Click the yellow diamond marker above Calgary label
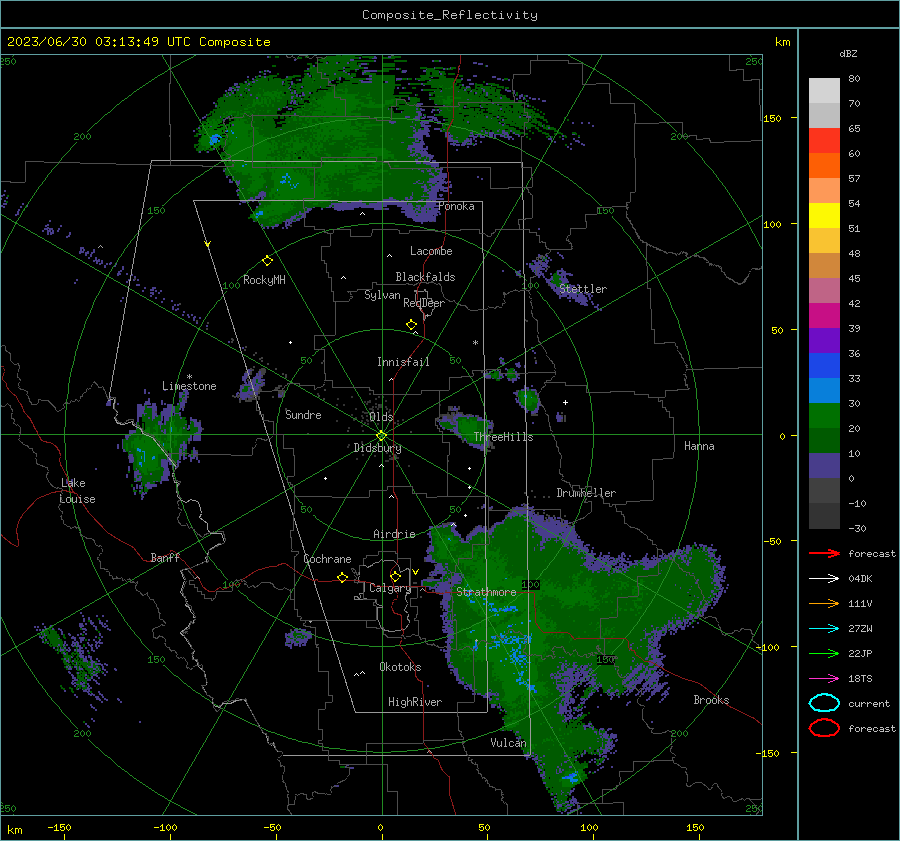Viewport: 900px width, 841px height. (395, 576)
